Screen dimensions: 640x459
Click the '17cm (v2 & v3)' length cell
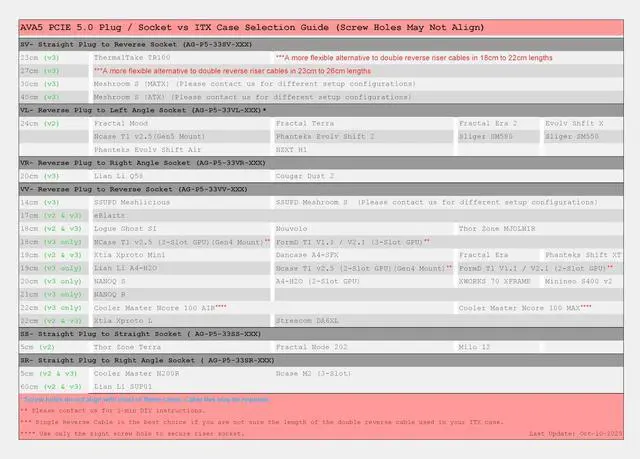point(51,215)
